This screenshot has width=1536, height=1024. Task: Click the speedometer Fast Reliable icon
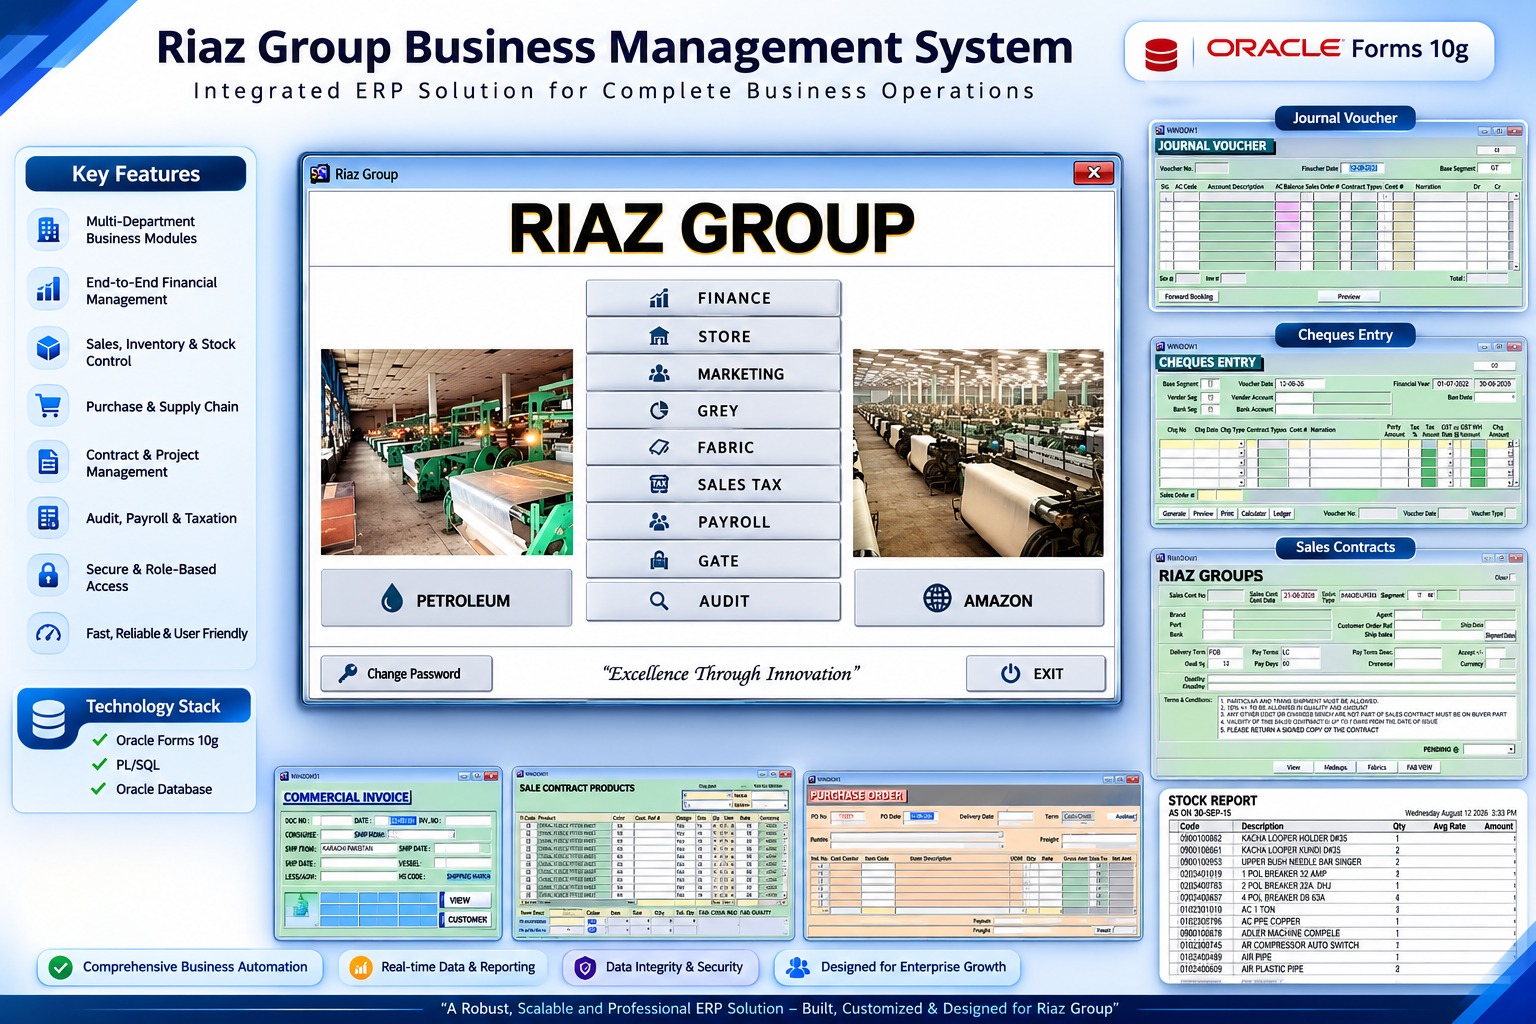pos(48,633)
